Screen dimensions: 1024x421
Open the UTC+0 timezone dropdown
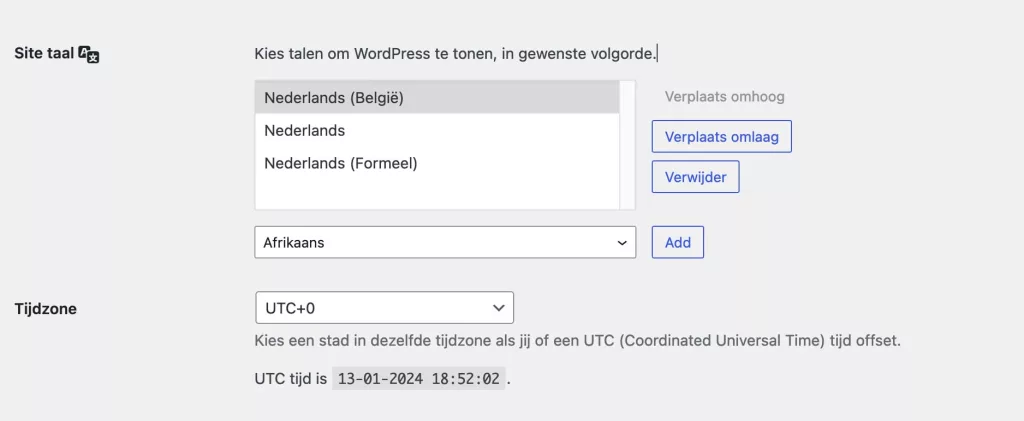tap(384, 308)
